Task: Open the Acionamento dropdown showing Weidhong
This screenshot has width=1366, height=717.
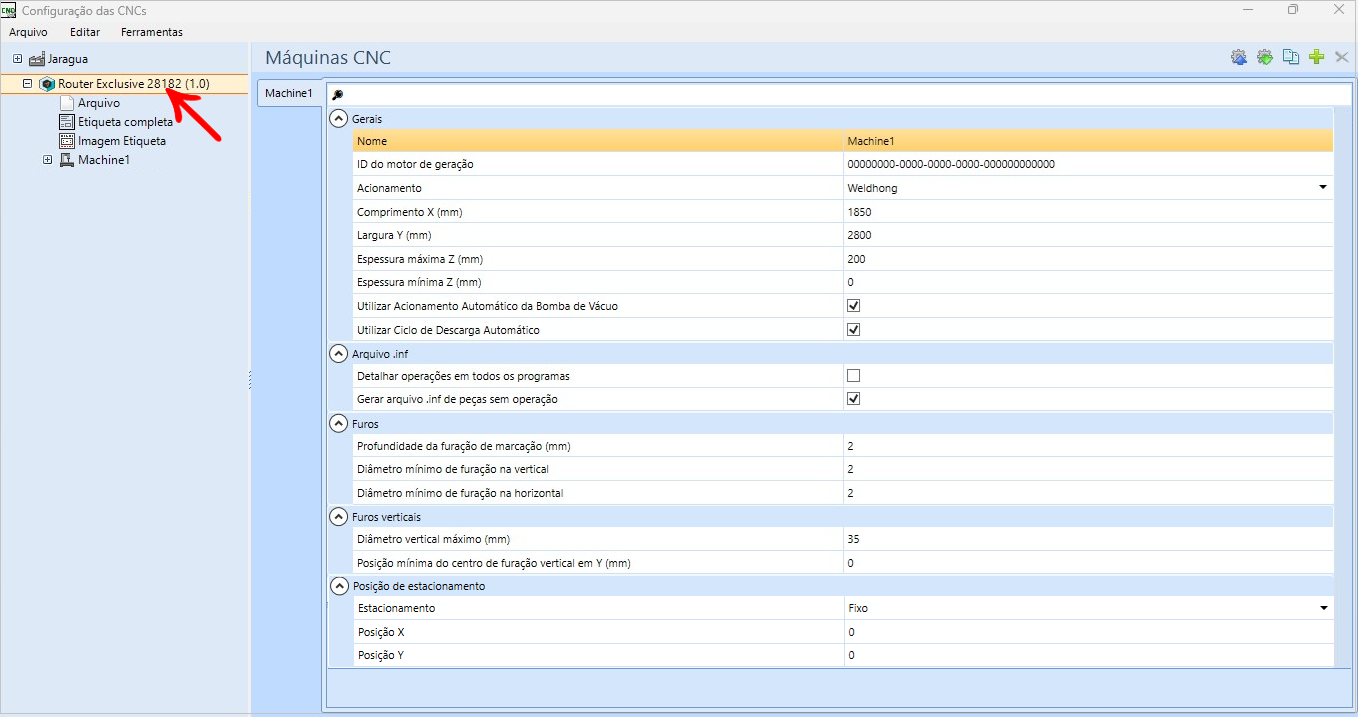Action: (1088, 188)
